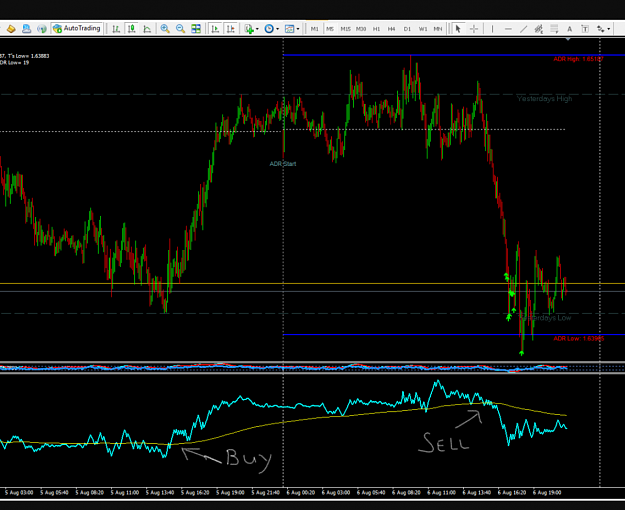Select the vertical line drawing tool
This screenshot has height=510, width=625.
492,29
